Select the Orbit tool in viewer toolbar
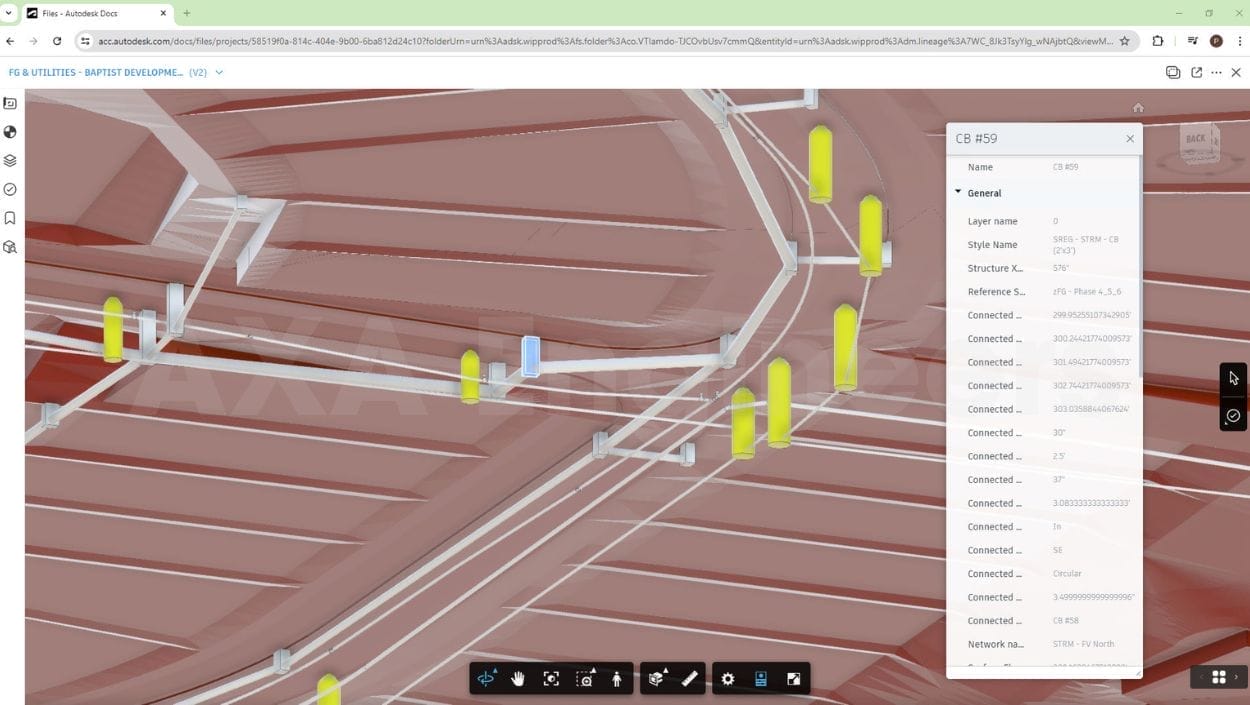 pos(486,679)
